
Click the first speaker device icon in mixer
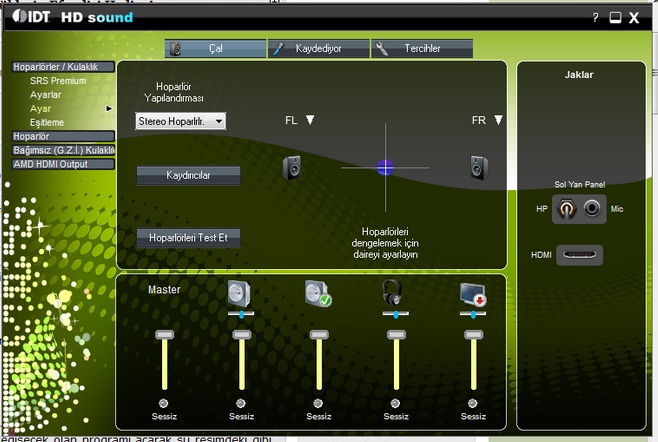(x=240, y=293)
